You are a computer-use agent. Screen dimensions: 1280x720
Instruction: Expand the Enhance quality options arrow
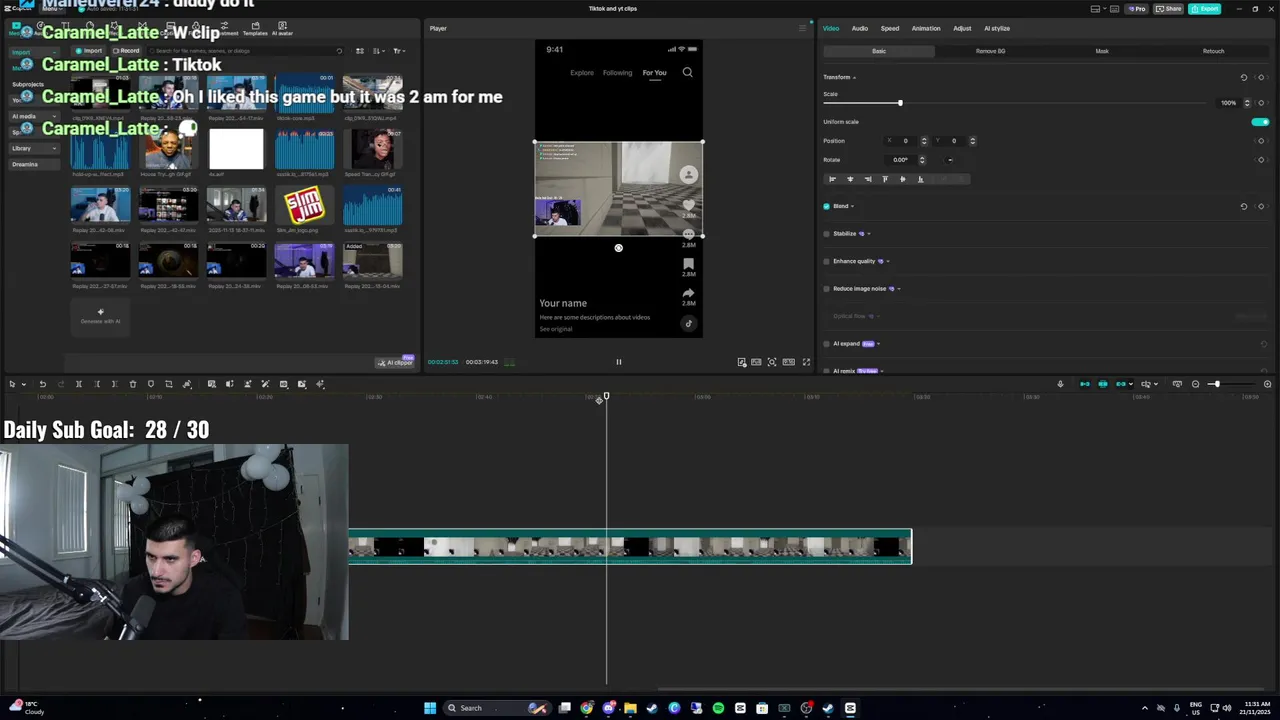[888, 261]
